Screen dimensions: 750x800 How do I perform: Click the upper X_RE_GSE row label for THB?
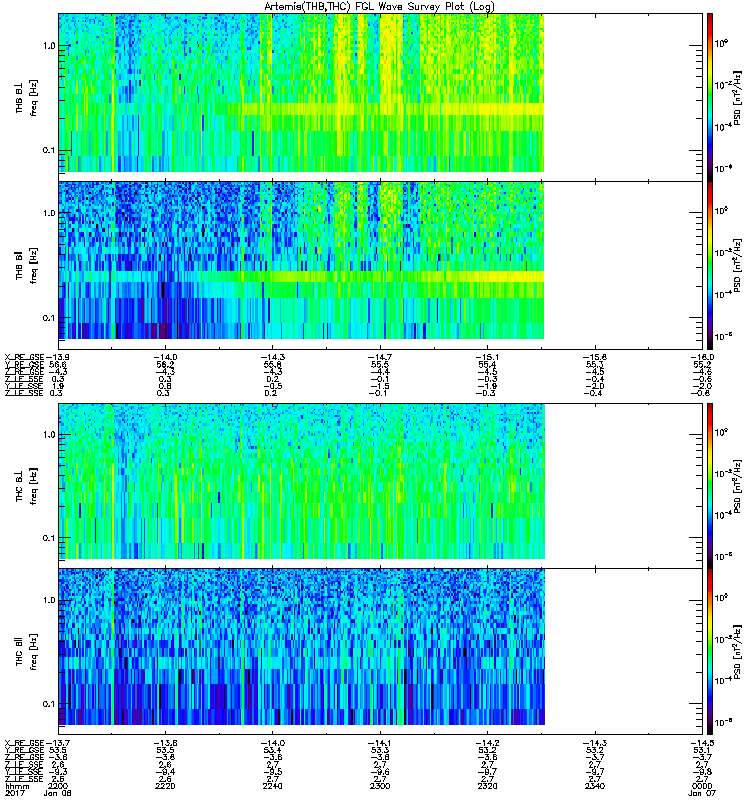coord(24,357)
